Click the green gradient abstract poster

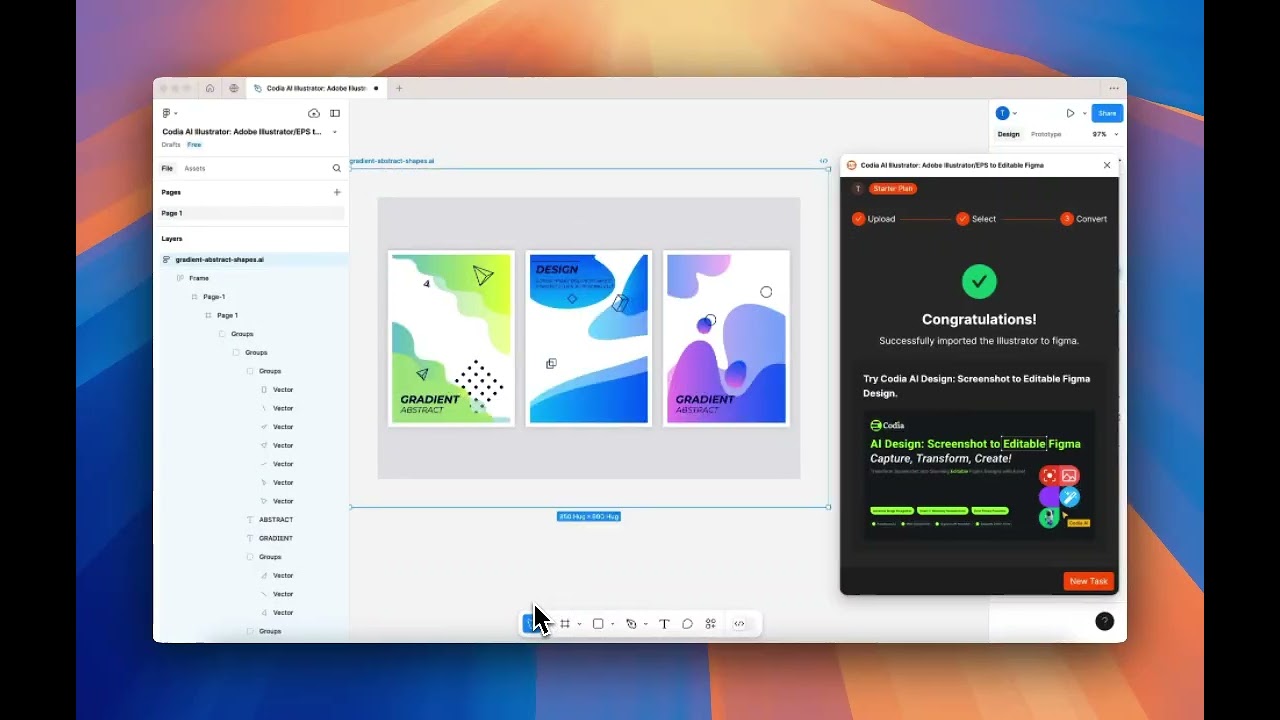click(x=451, y=338)
